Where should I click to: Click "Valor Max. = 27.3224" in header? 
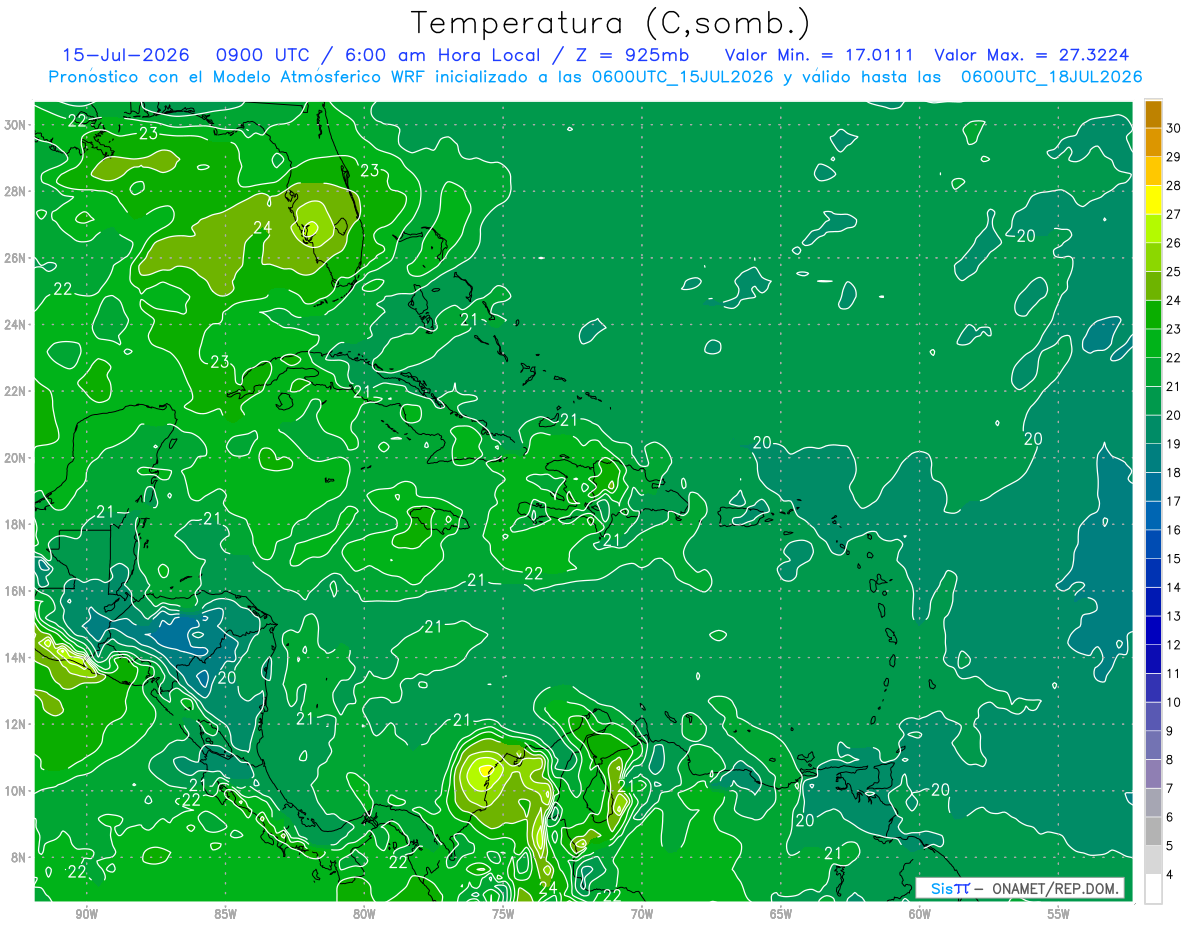point(1032,55)
